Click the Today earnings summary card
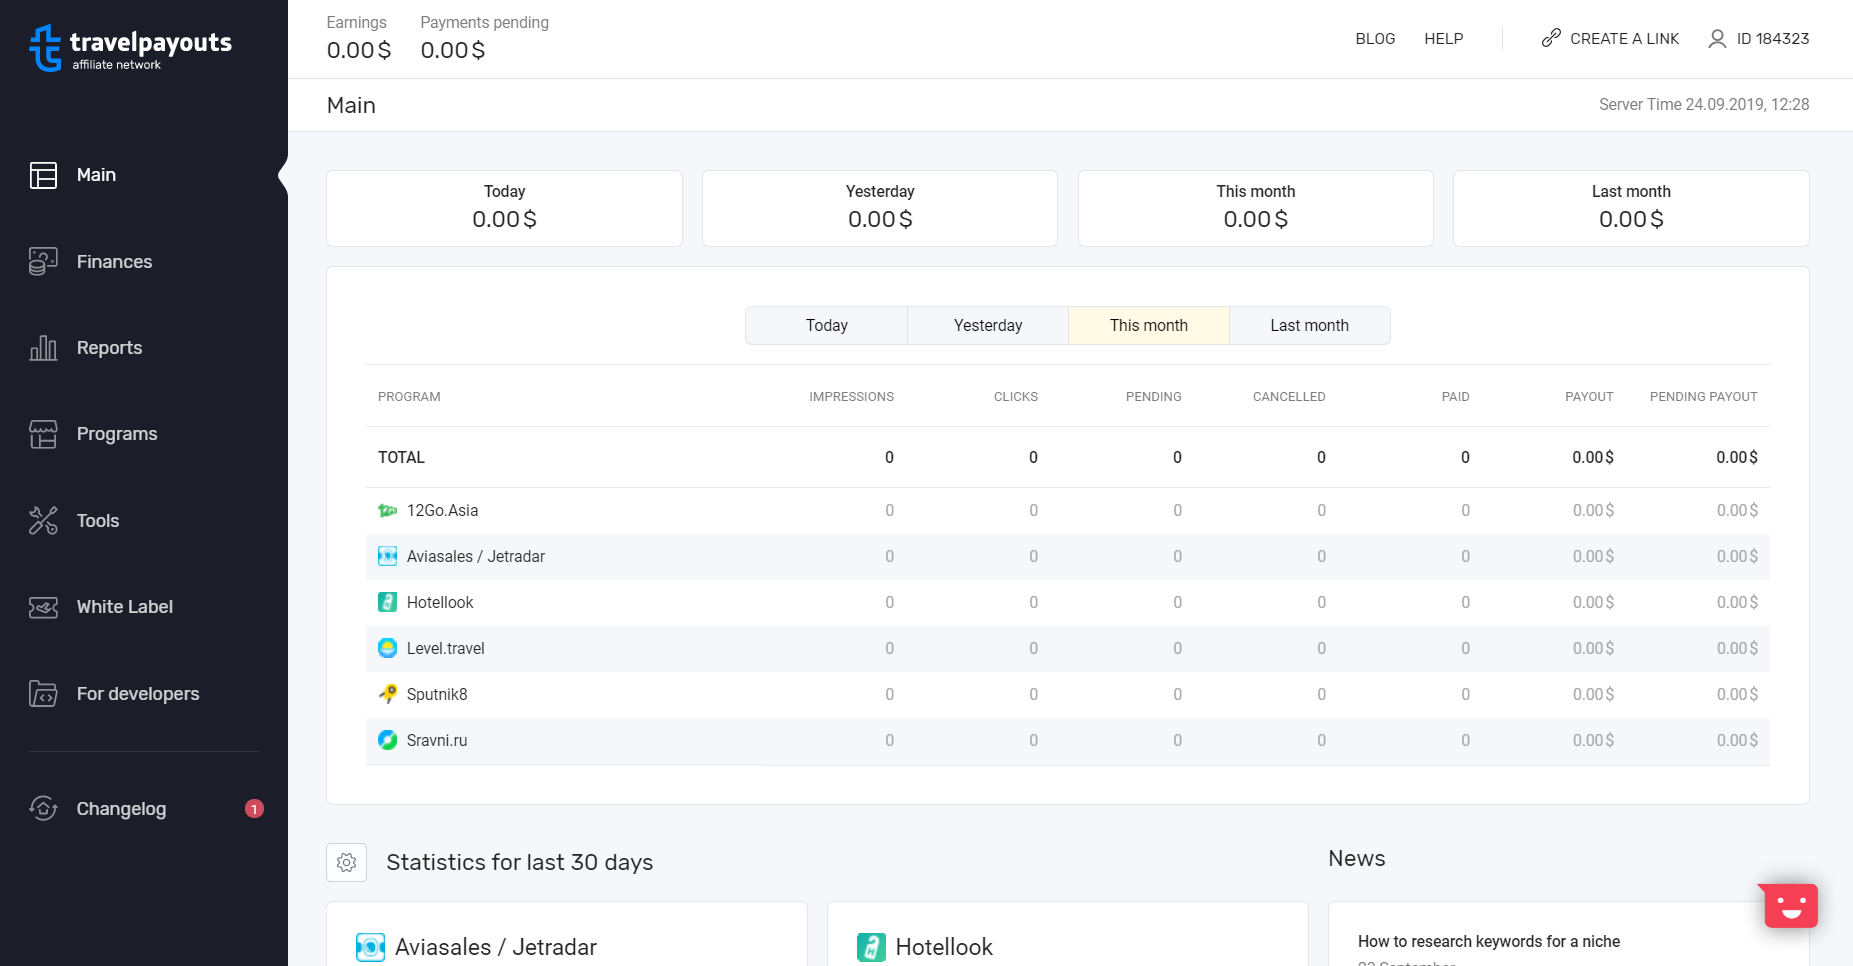 [x=504, y=208]
